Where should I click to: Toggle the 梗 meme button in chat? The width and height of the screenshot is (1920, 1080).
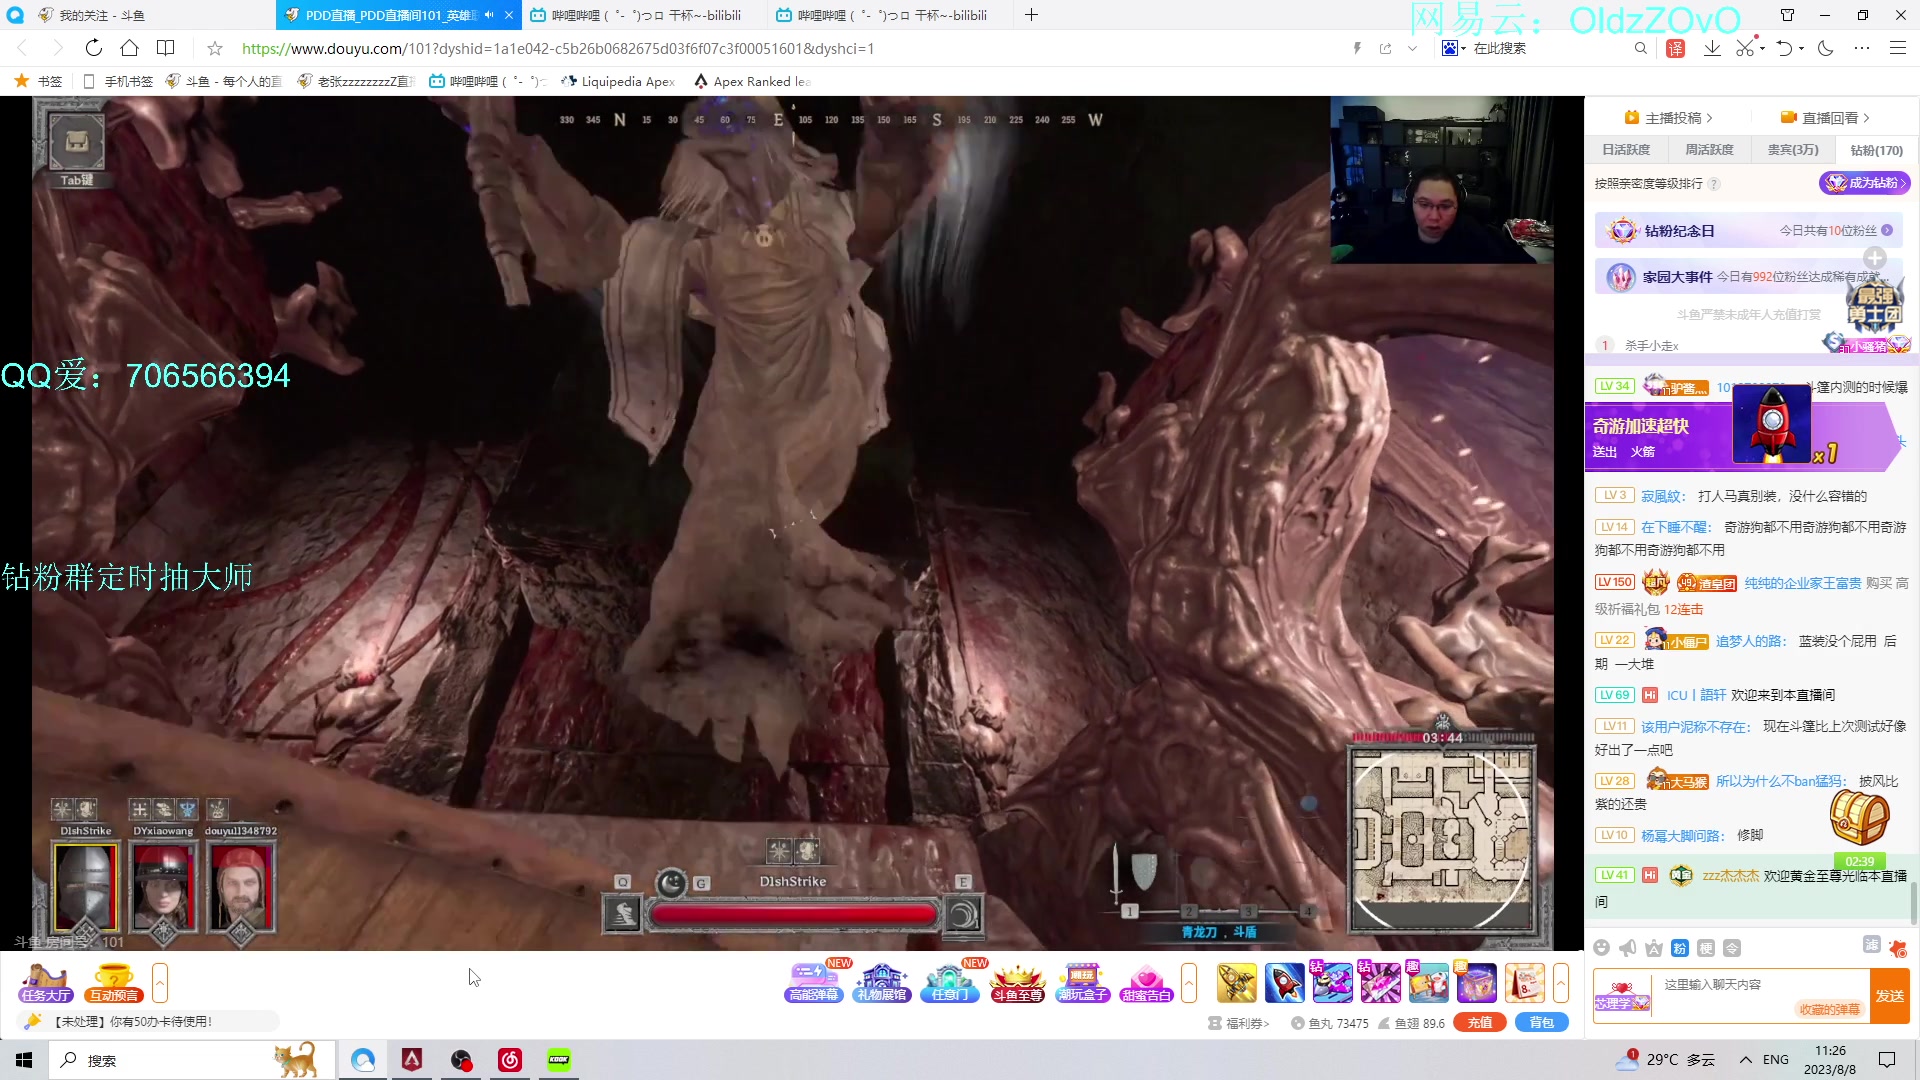pyautogui.click(x=1706, y=948)
